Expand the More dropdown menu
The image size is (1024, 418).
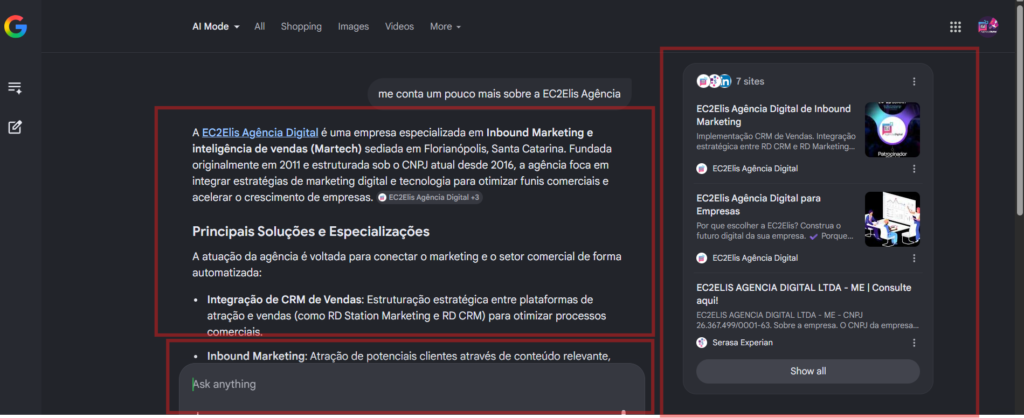pyautogui.click(x=445, y=27)
